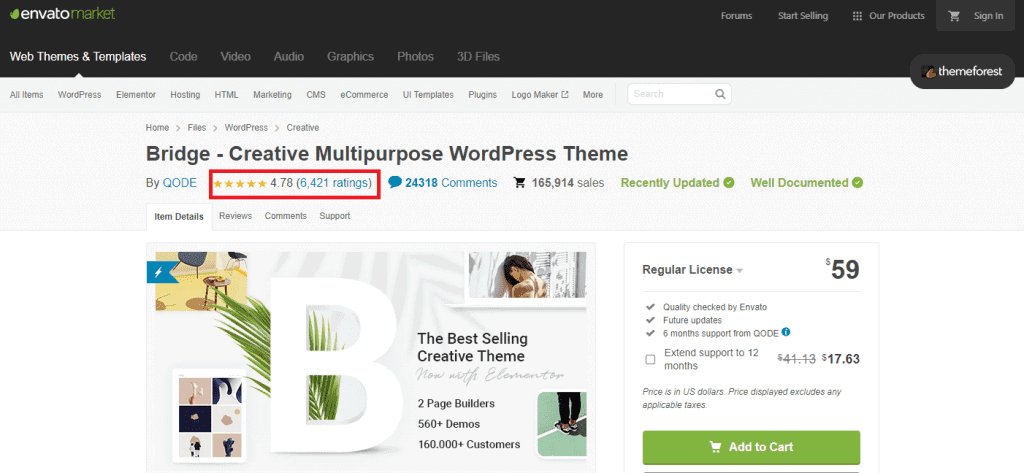The height and width of the screenshot is (473, 1024).
Task: Select the Video category in top menu
Action: pos(235,57)
